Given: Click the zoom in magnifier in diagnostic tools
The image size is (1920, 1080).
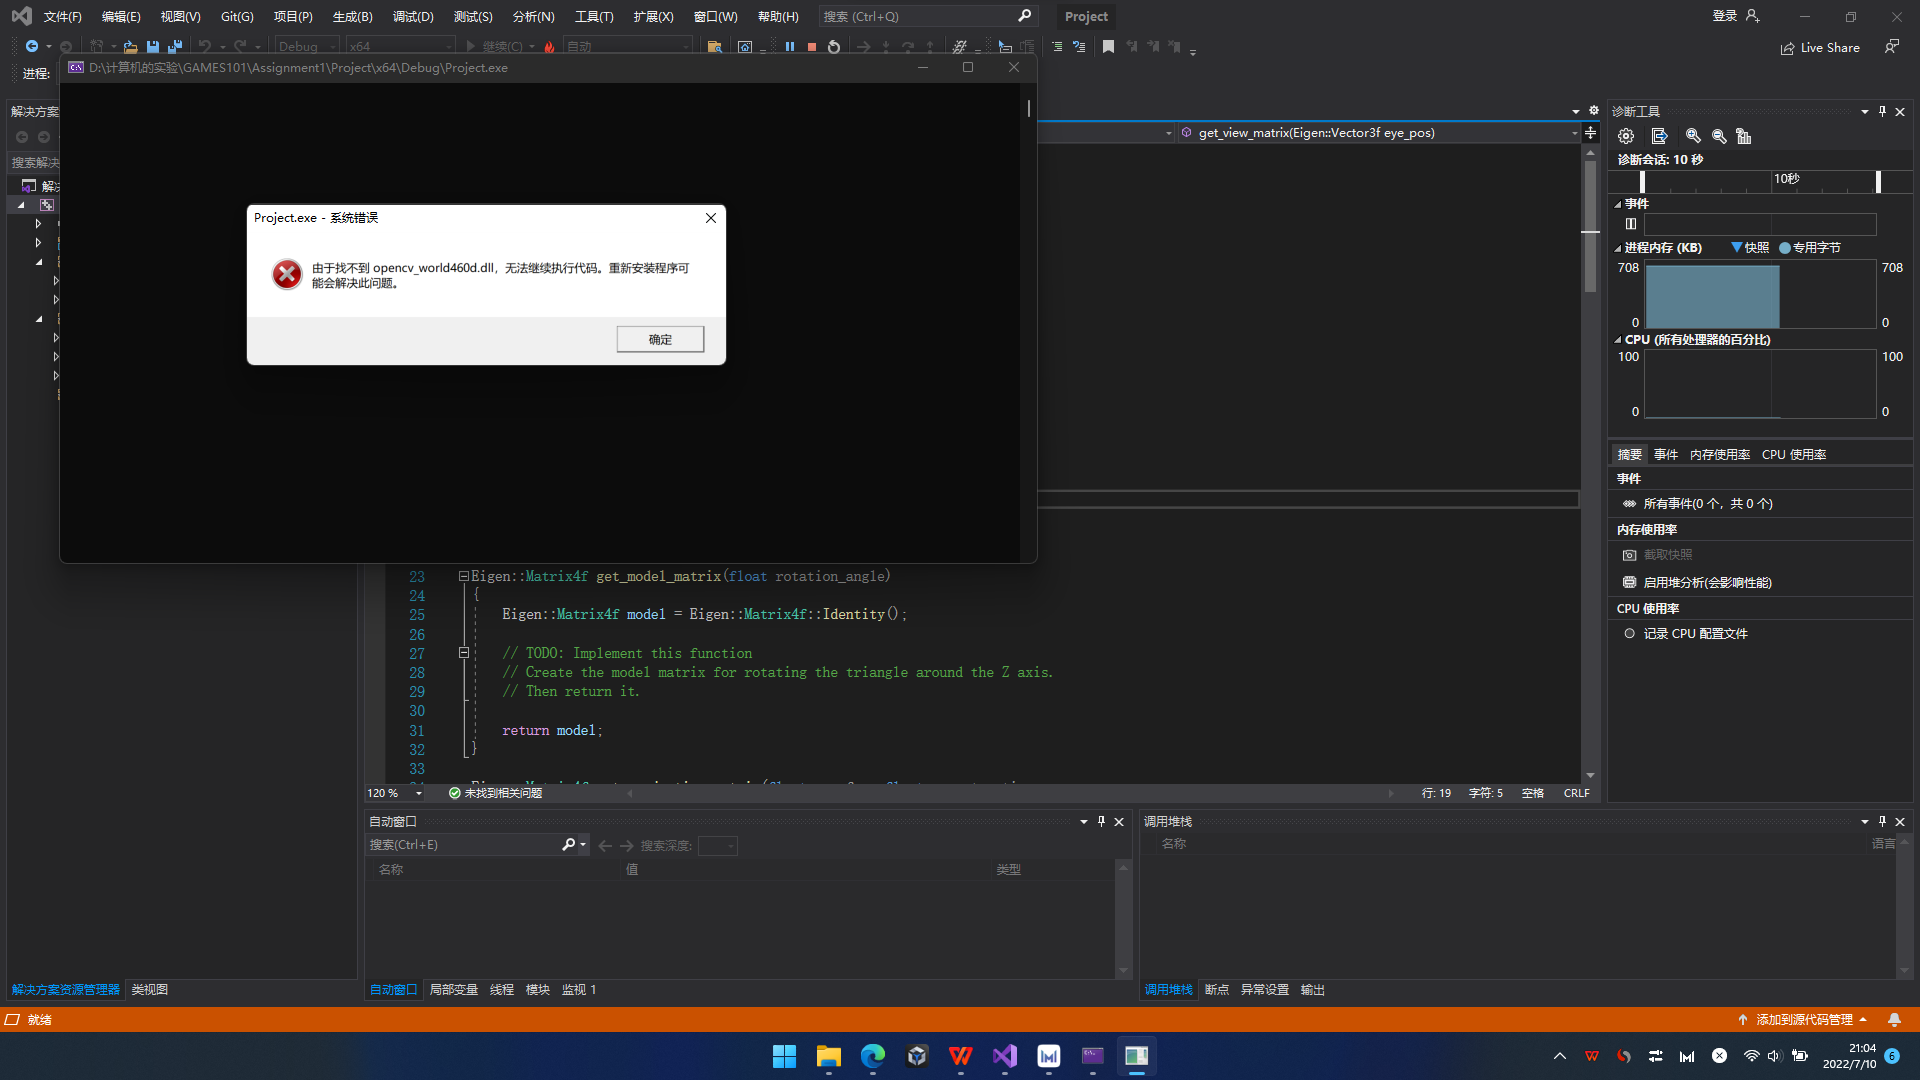Looking at the screenshot, I should (x=1693, y=136).
